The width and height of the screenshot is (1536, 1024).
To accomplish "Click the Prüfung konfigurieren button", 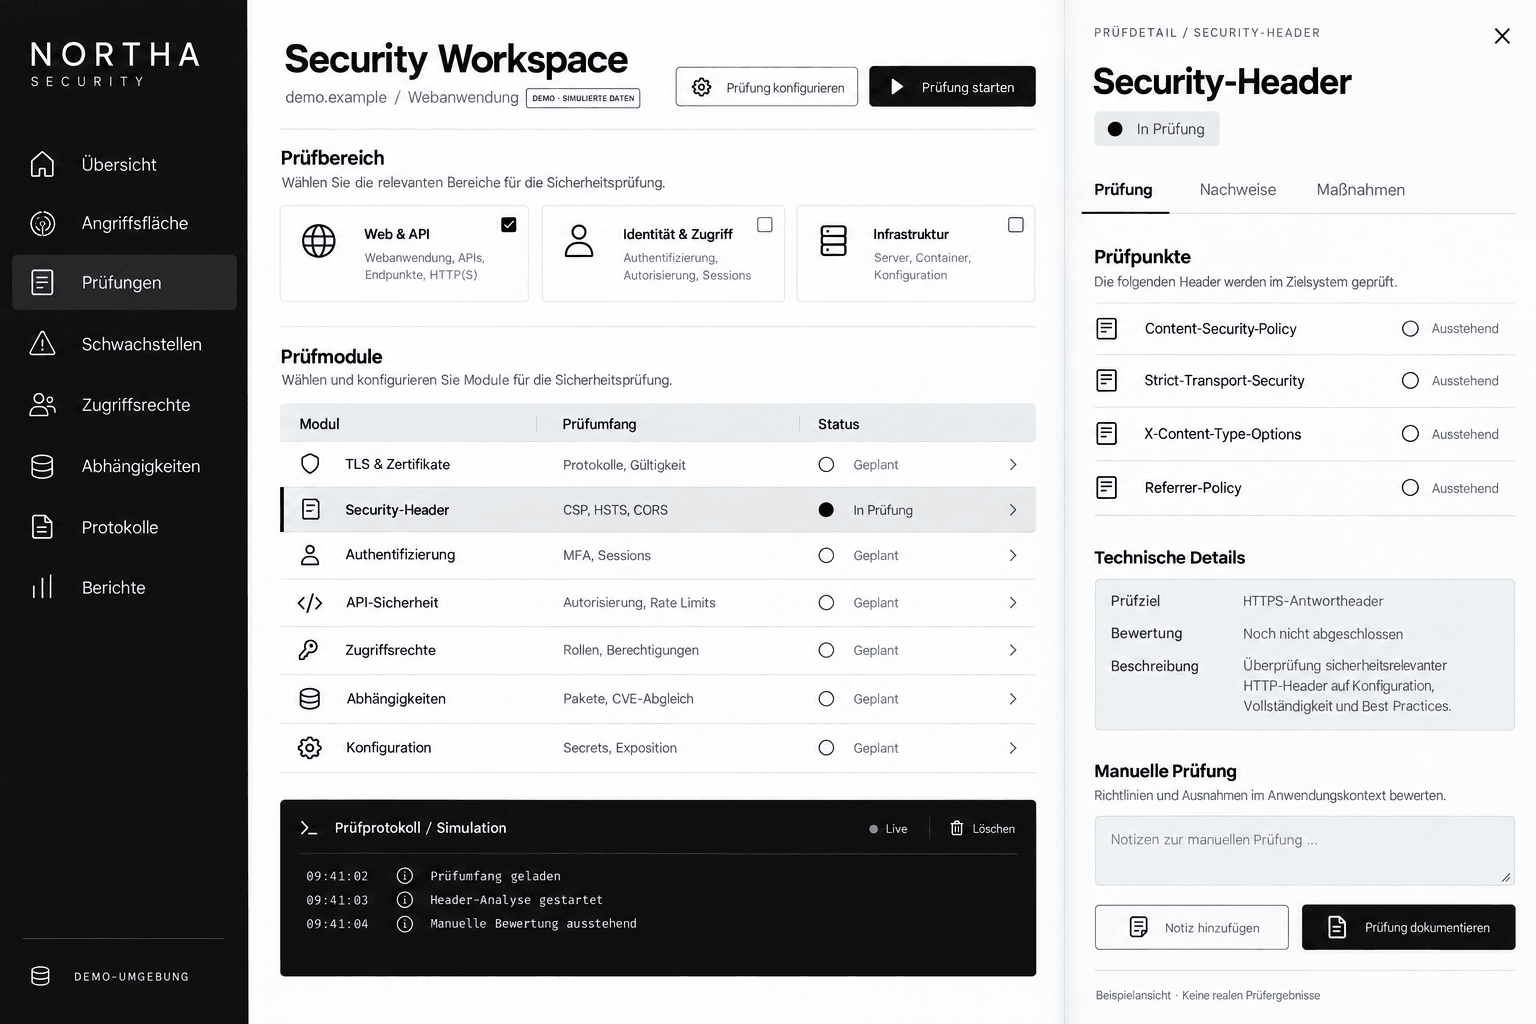I will point(767,87).
